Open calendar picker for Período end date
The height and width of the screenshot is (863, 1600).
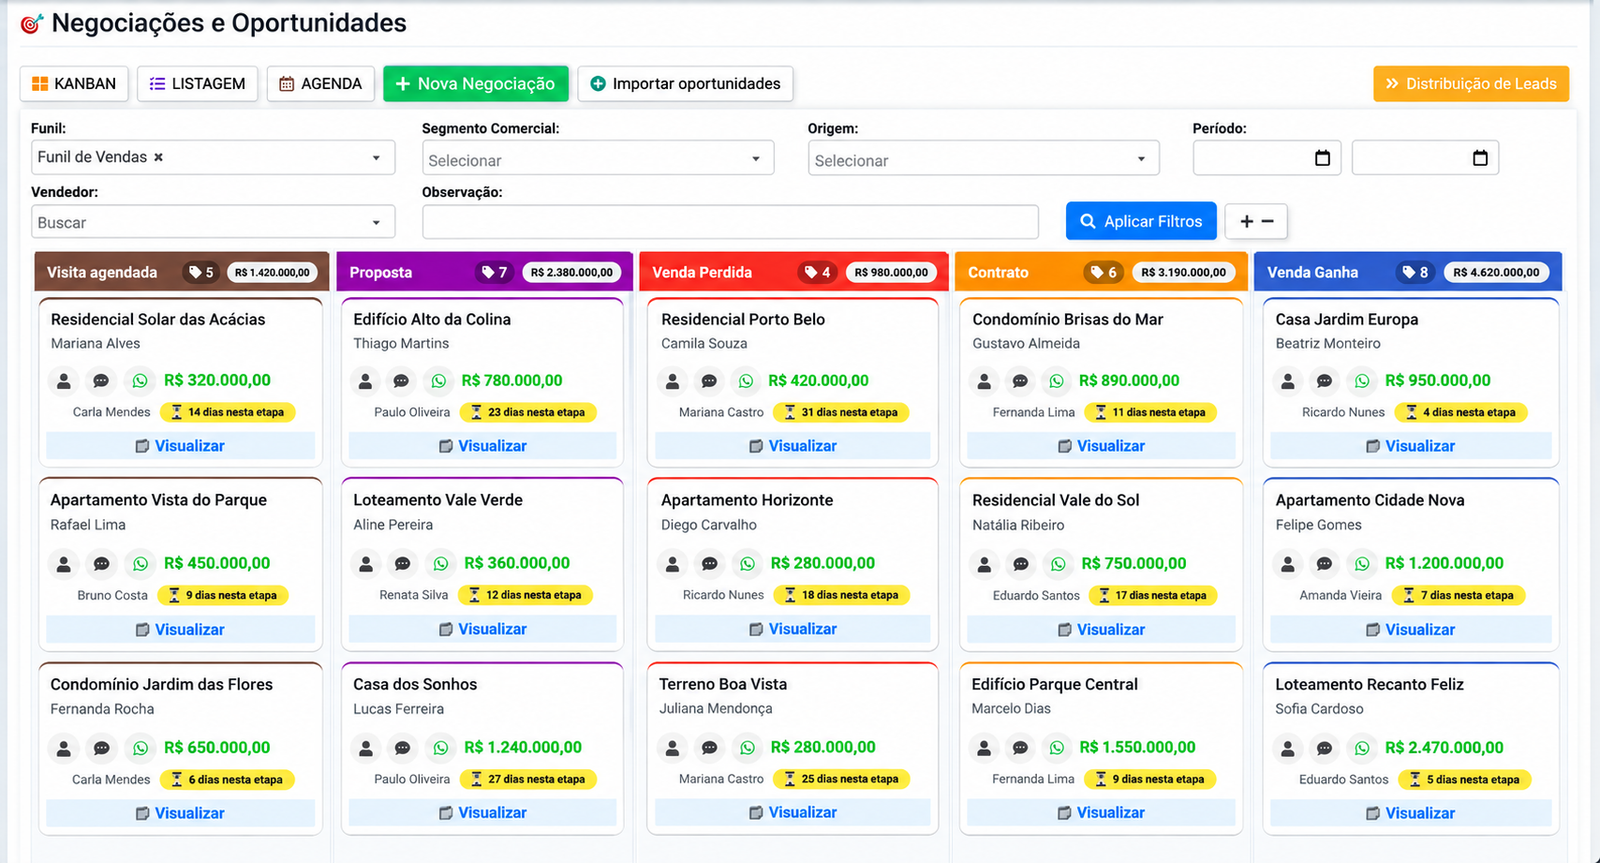[x=1480, y=158]
